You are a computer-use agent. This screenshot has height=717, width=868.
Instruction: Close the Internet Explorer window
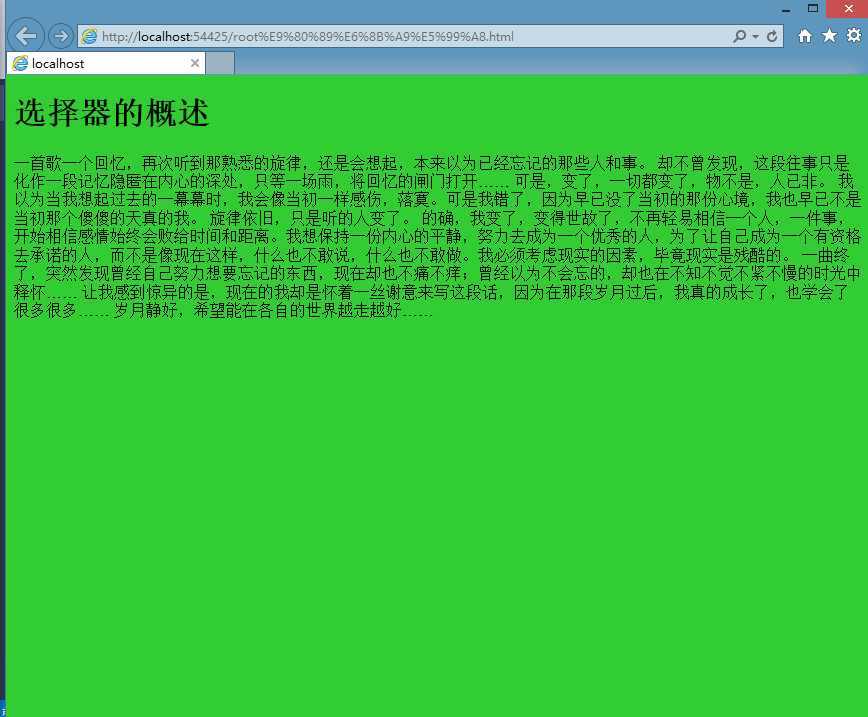(x=848, y=9)
